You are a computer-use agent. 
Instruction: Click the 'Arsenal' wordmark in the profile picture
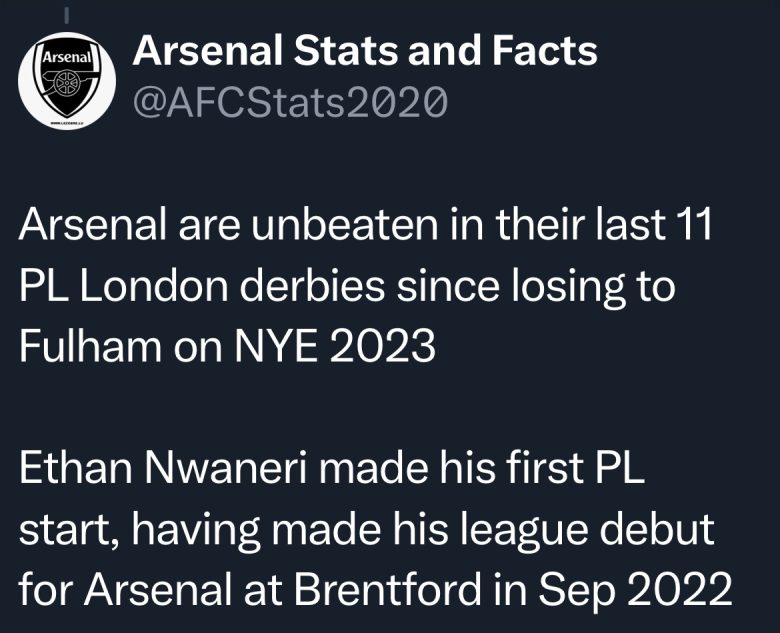coord(64,59)
